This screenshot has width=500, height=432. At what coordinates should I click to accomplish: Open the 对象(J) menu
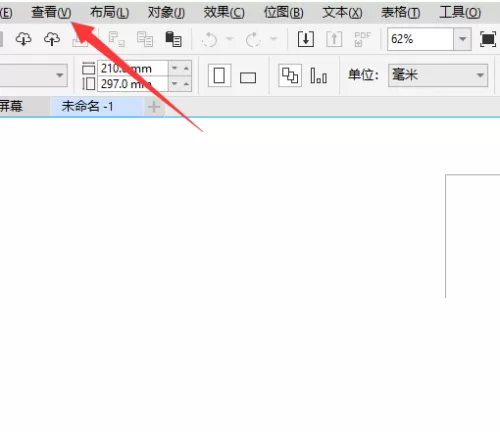(166, 13)
